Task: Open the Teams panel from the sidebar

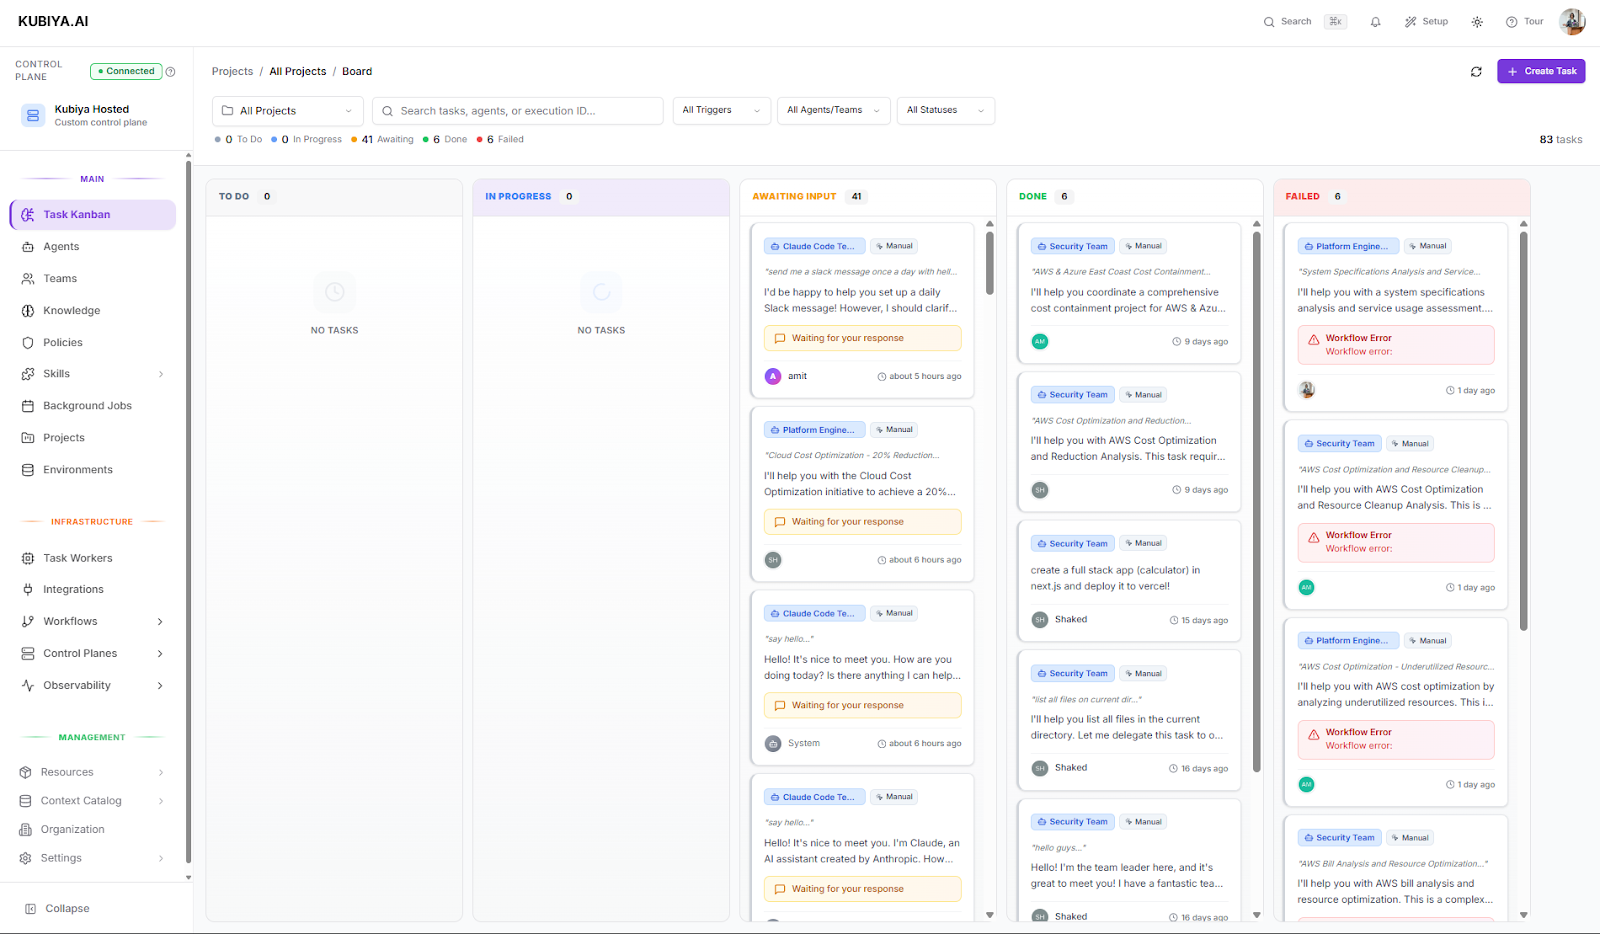Action: 58,278
